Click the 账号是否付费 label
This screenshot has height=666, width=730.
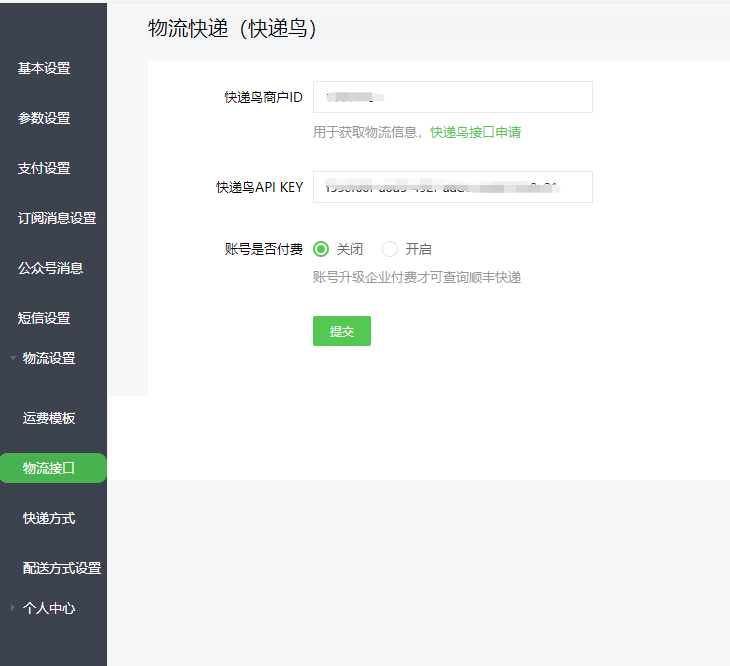(264, 249)
